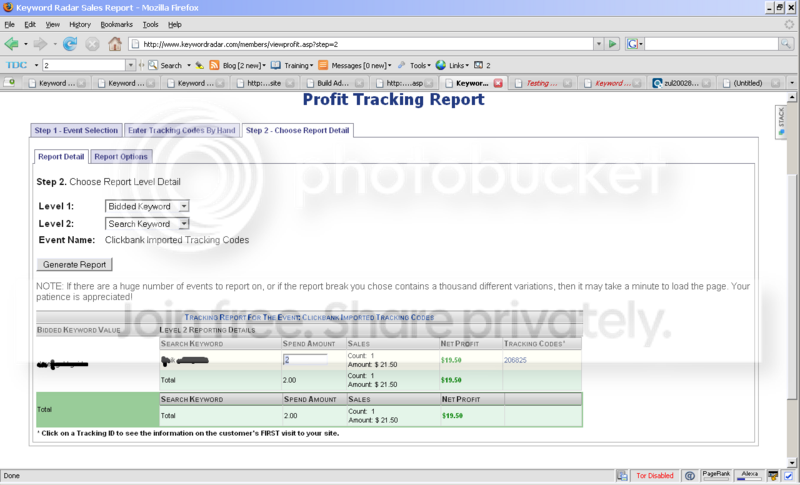Click the @ email icon in status bar
The width and height of the screenshot is (800, 485).
coord(690,476)
